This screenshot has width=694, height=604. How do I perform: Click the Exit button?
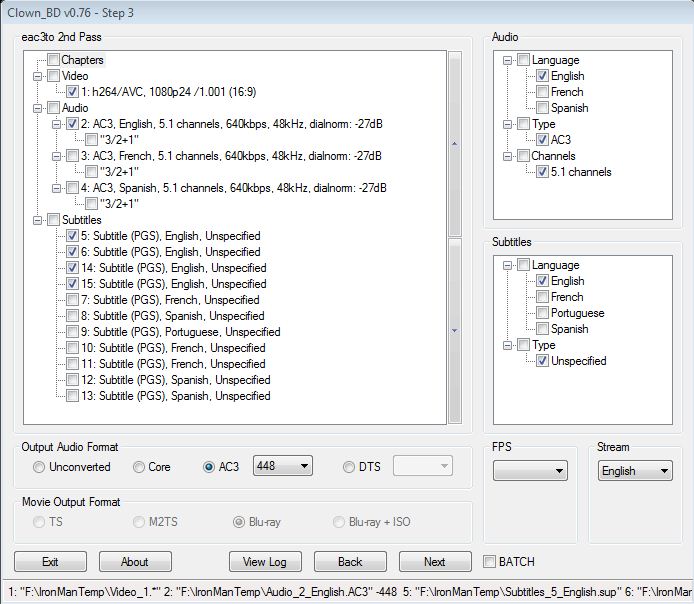(50, 562)
